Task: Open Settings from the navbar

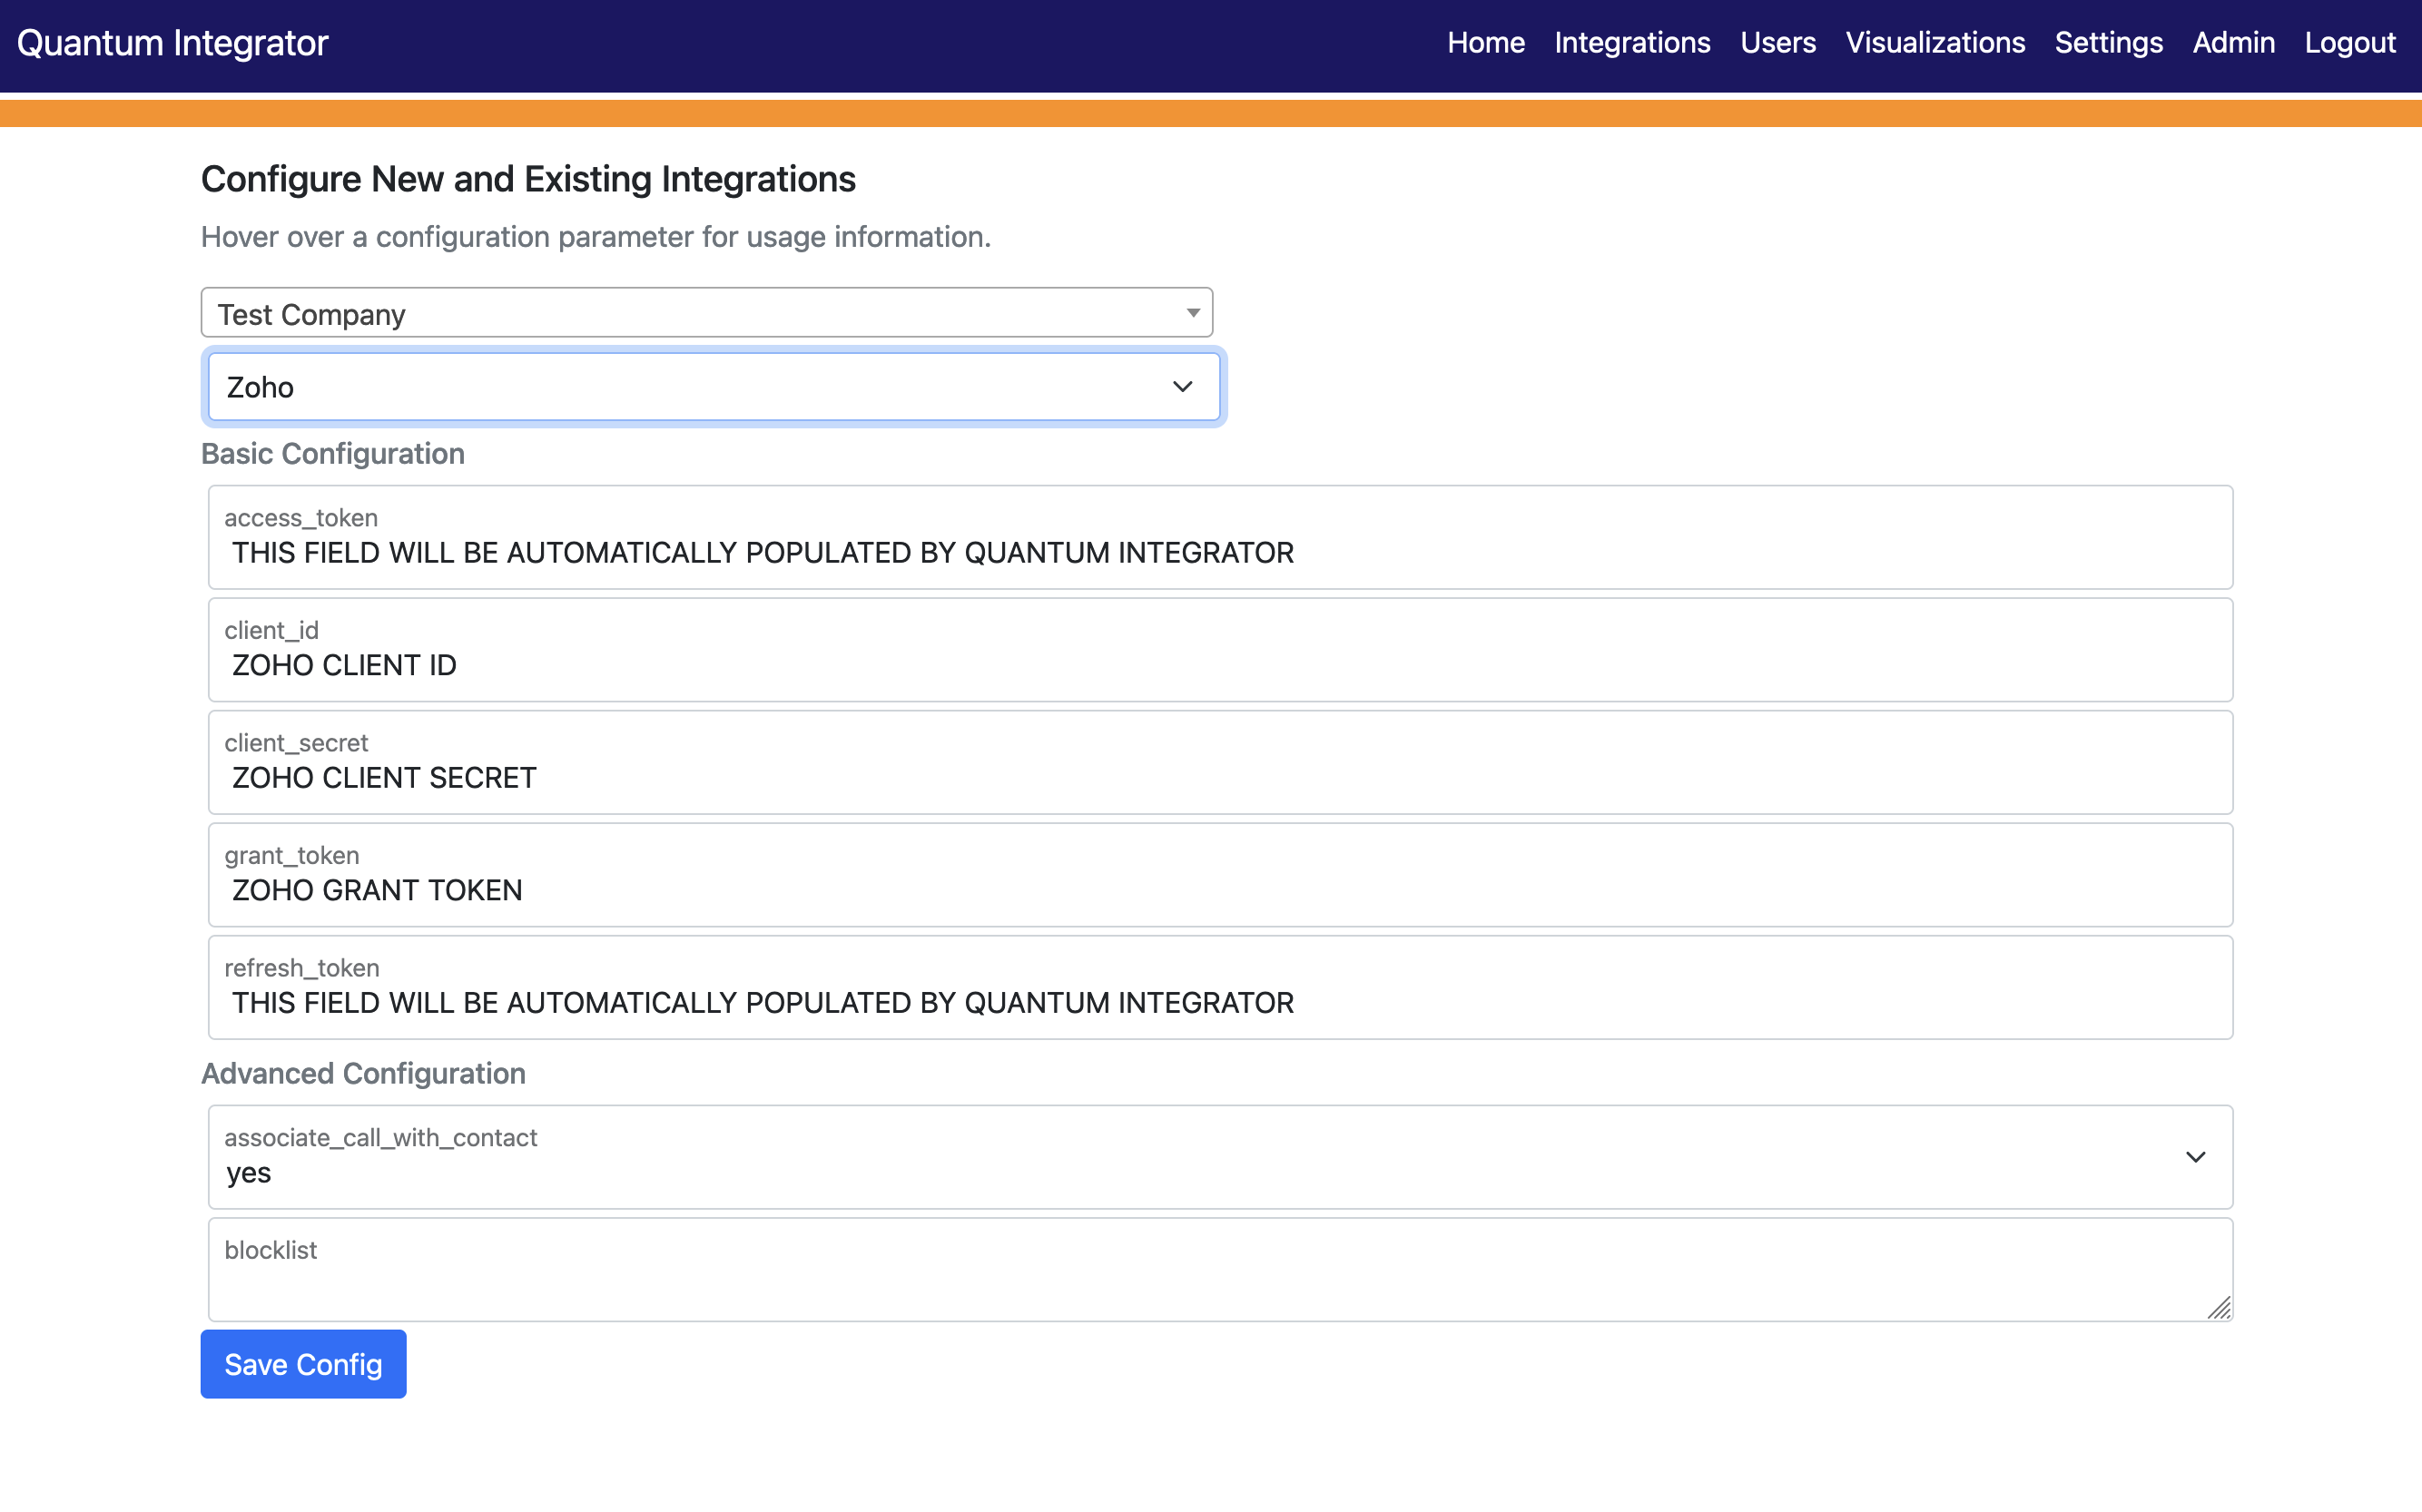Action: pyautogui.click(x=2108, y=43)
